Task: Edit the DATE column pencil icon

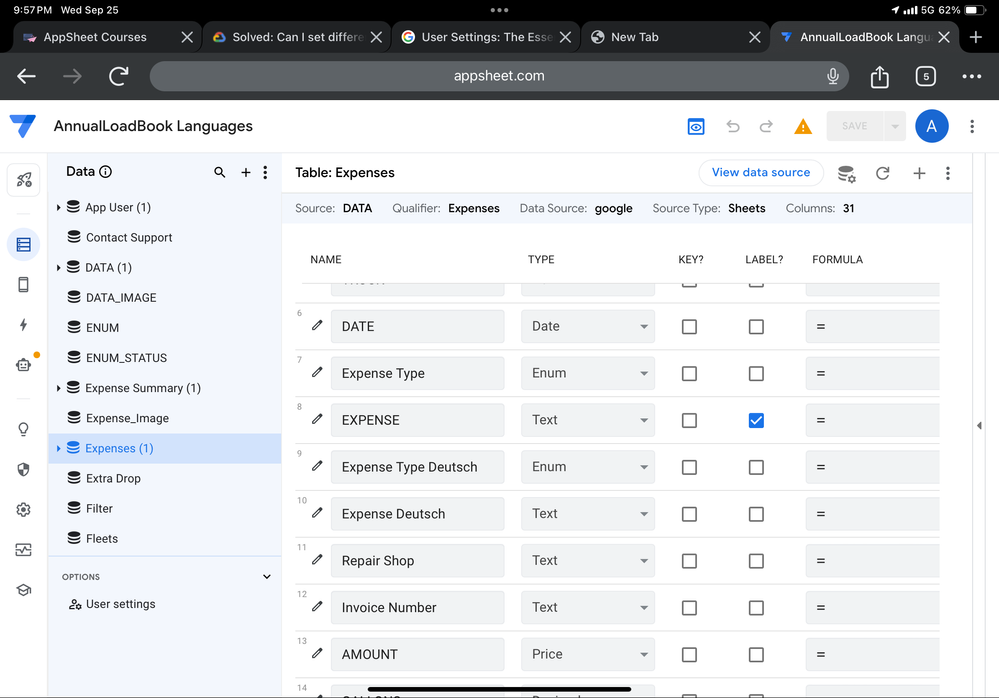Action: coord(317,325)
